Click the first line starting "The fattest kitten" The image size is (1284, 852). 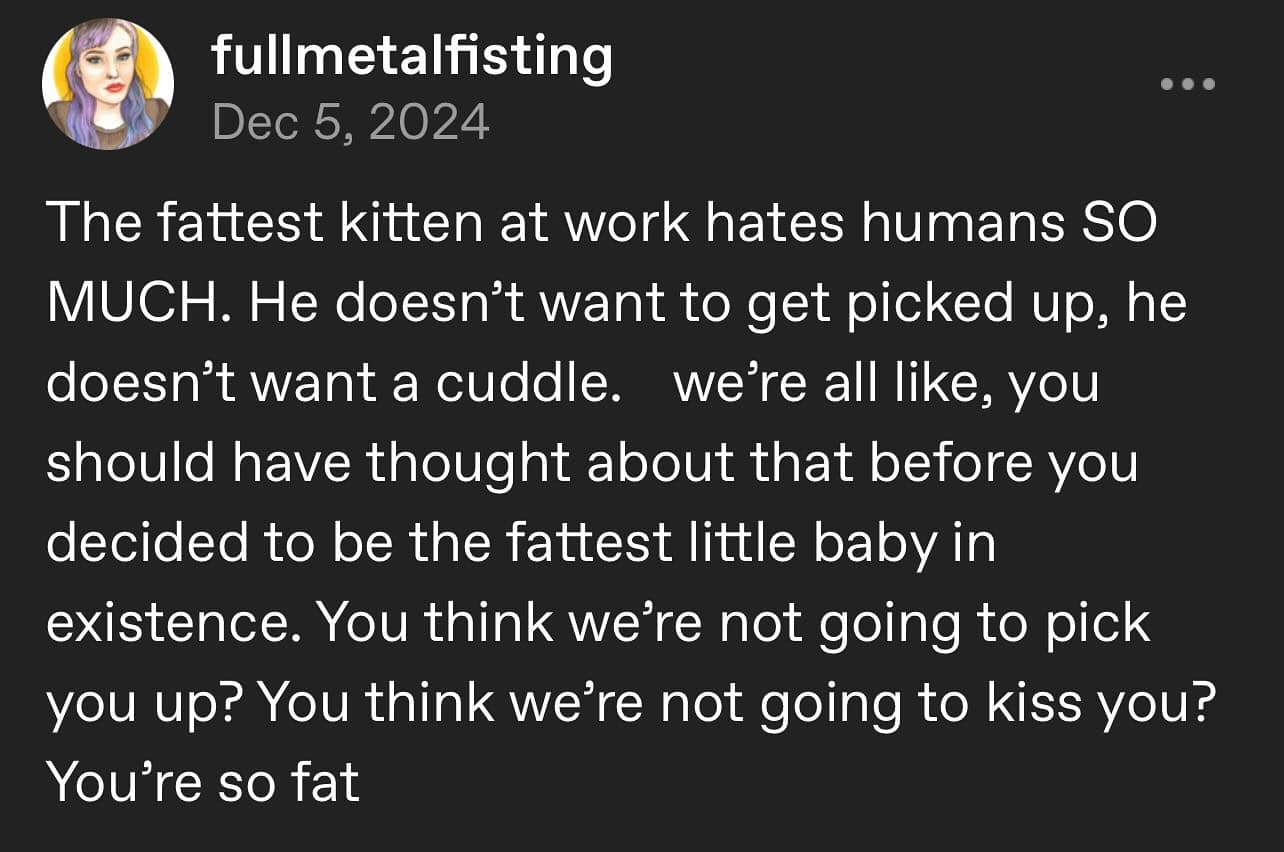[x=600, y=223]
